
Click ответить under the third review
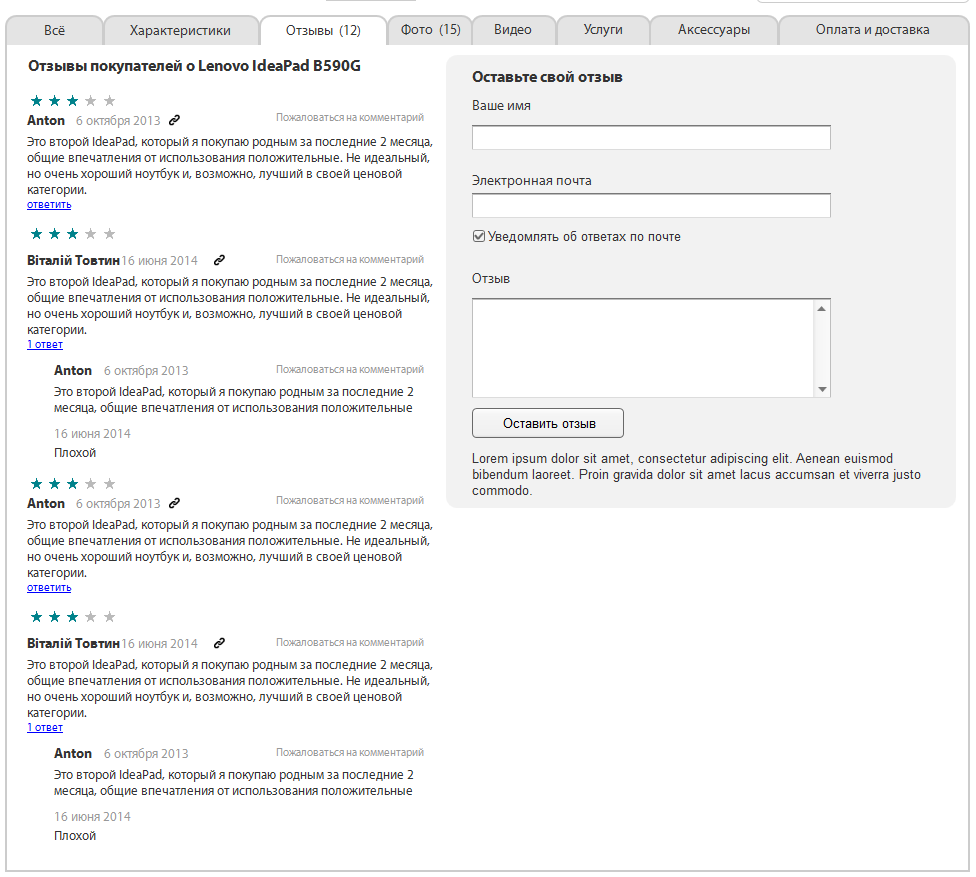coord(49,588)
